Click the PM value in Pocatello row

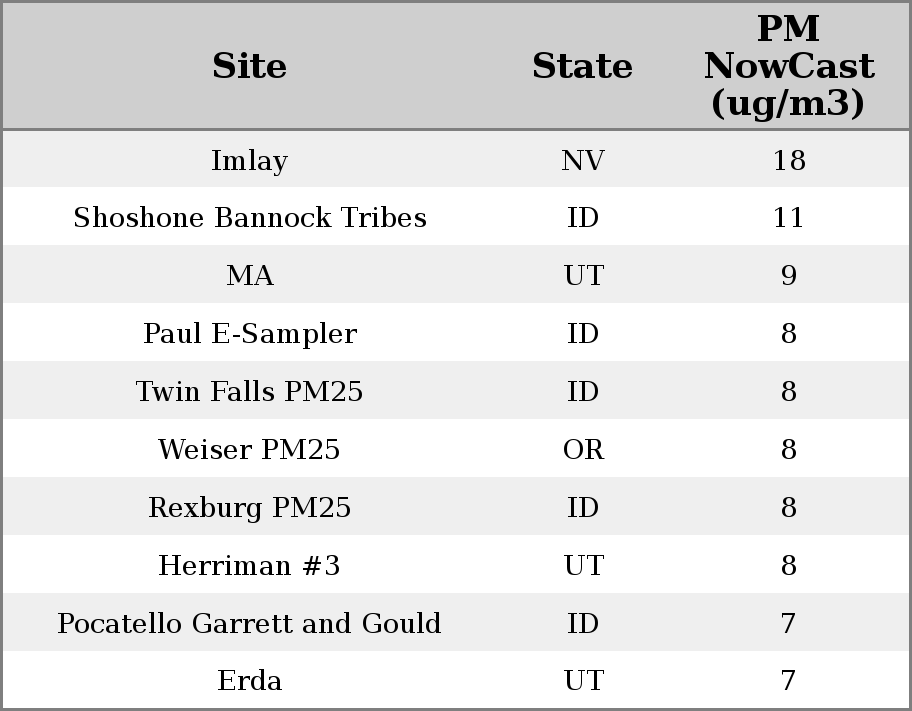click(788, 624)
